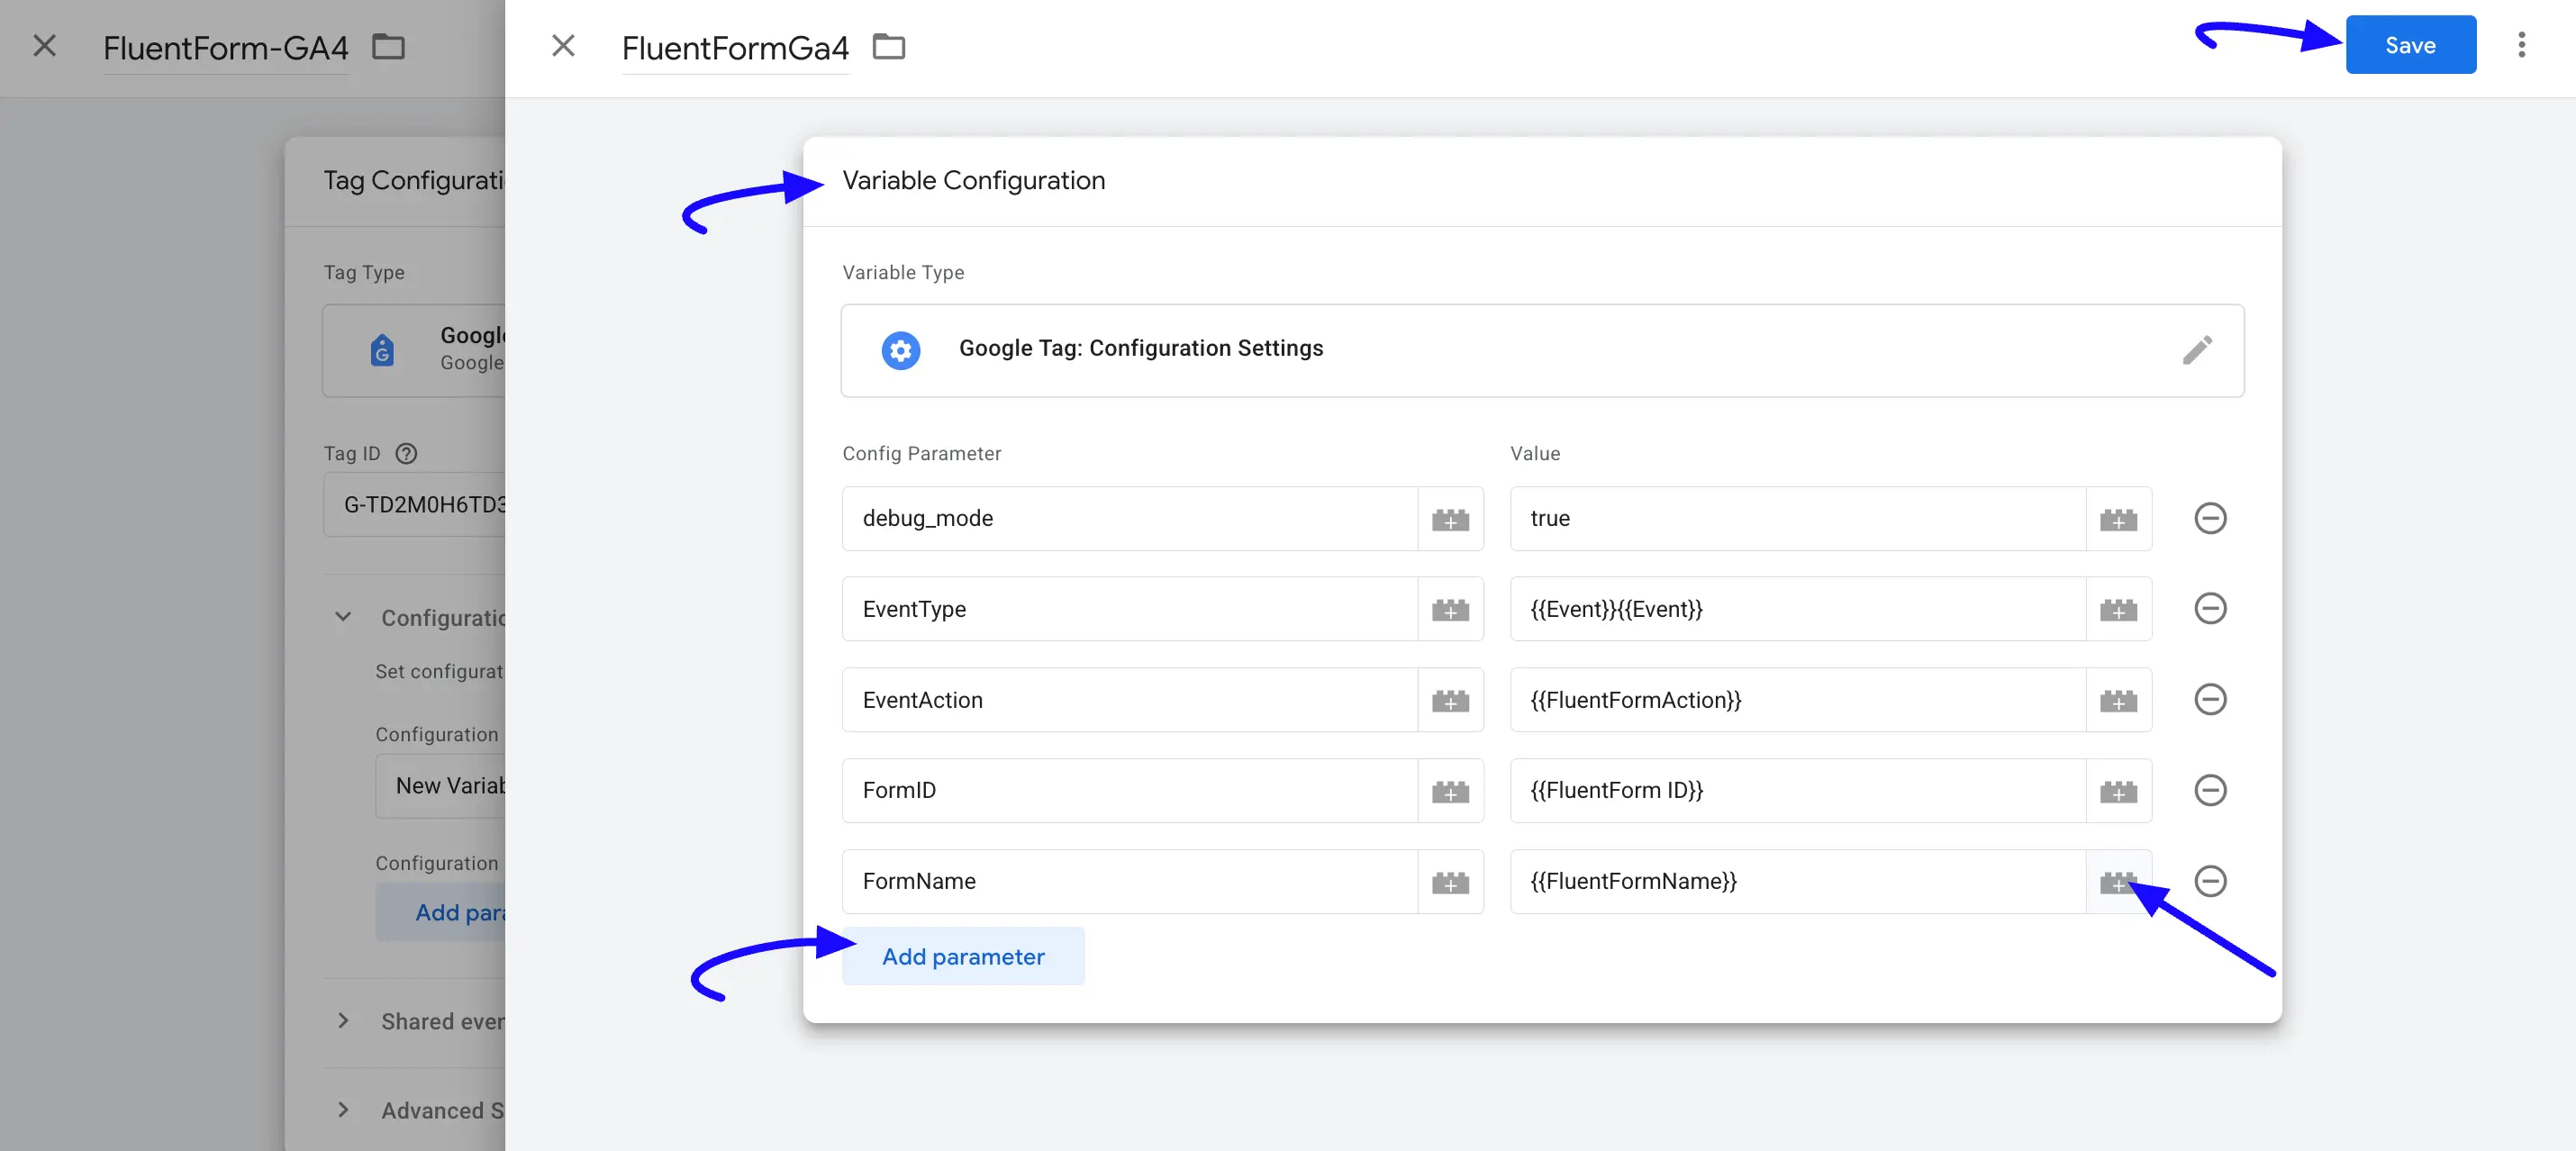The width and height of the screenshot is (2576, 1151).
Task: Insert variable in EventAction parameter field
Action: [1450, 700]
